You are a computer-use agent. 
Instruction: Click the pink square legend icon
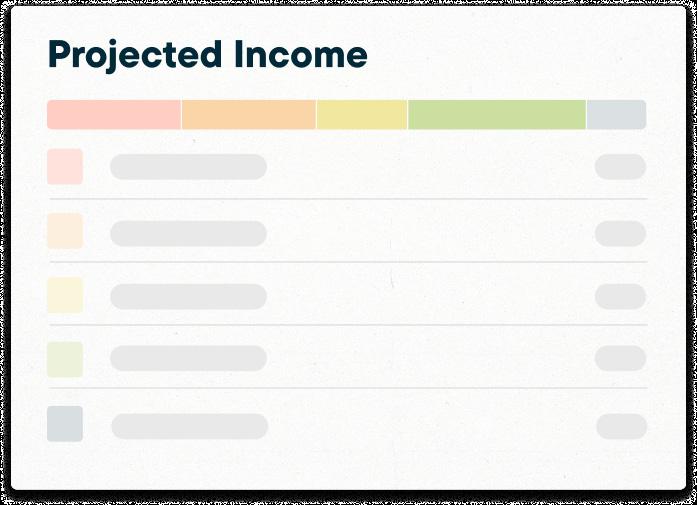coord(65,167)
